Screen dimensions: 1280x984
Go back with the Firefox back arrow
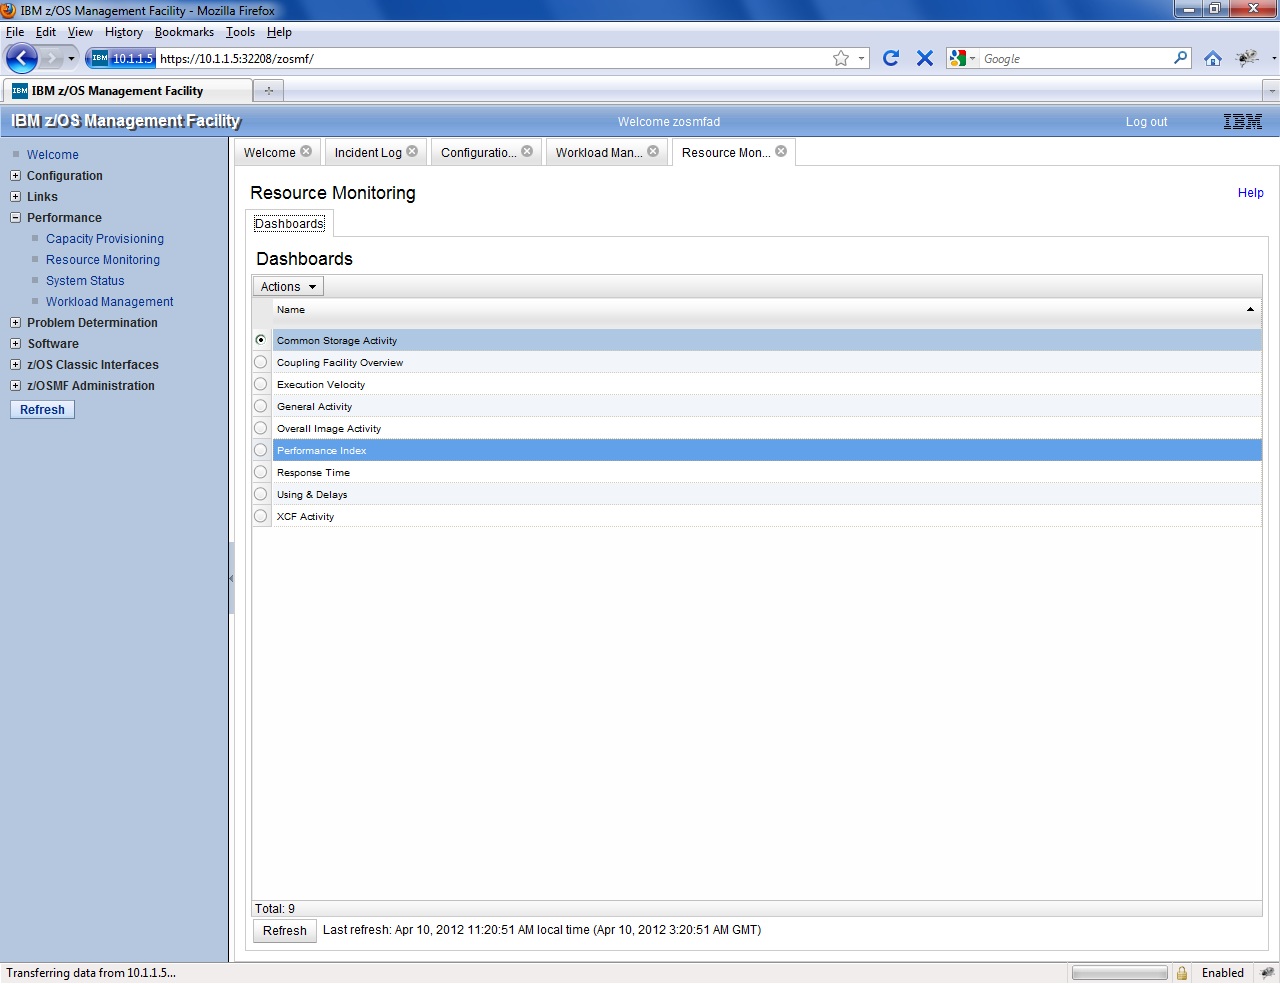tap(21, 58)
